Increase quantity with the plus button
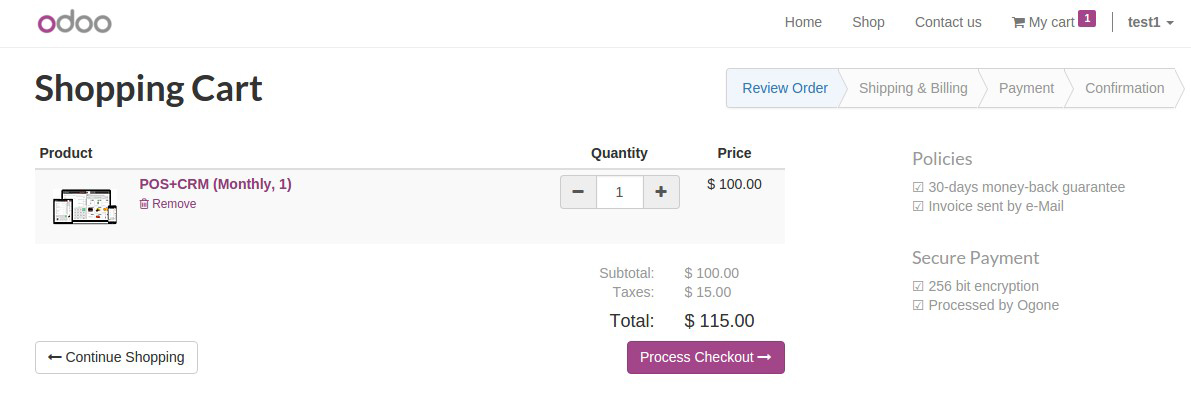Screen dimensions: 1191x411 pyautogui.click(x=661, y=192)
